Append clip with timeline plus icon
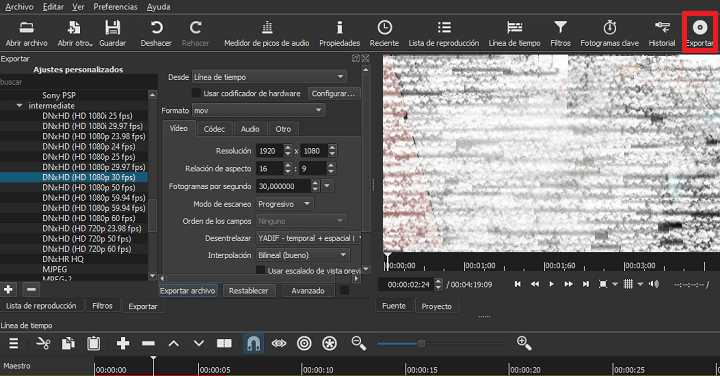The width and height of the screenshot is (720, 376). [123, 343]
